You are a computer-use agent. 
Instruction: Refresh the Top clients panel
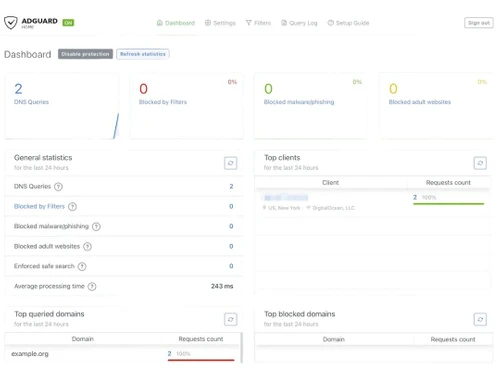[x=480, y=163]
